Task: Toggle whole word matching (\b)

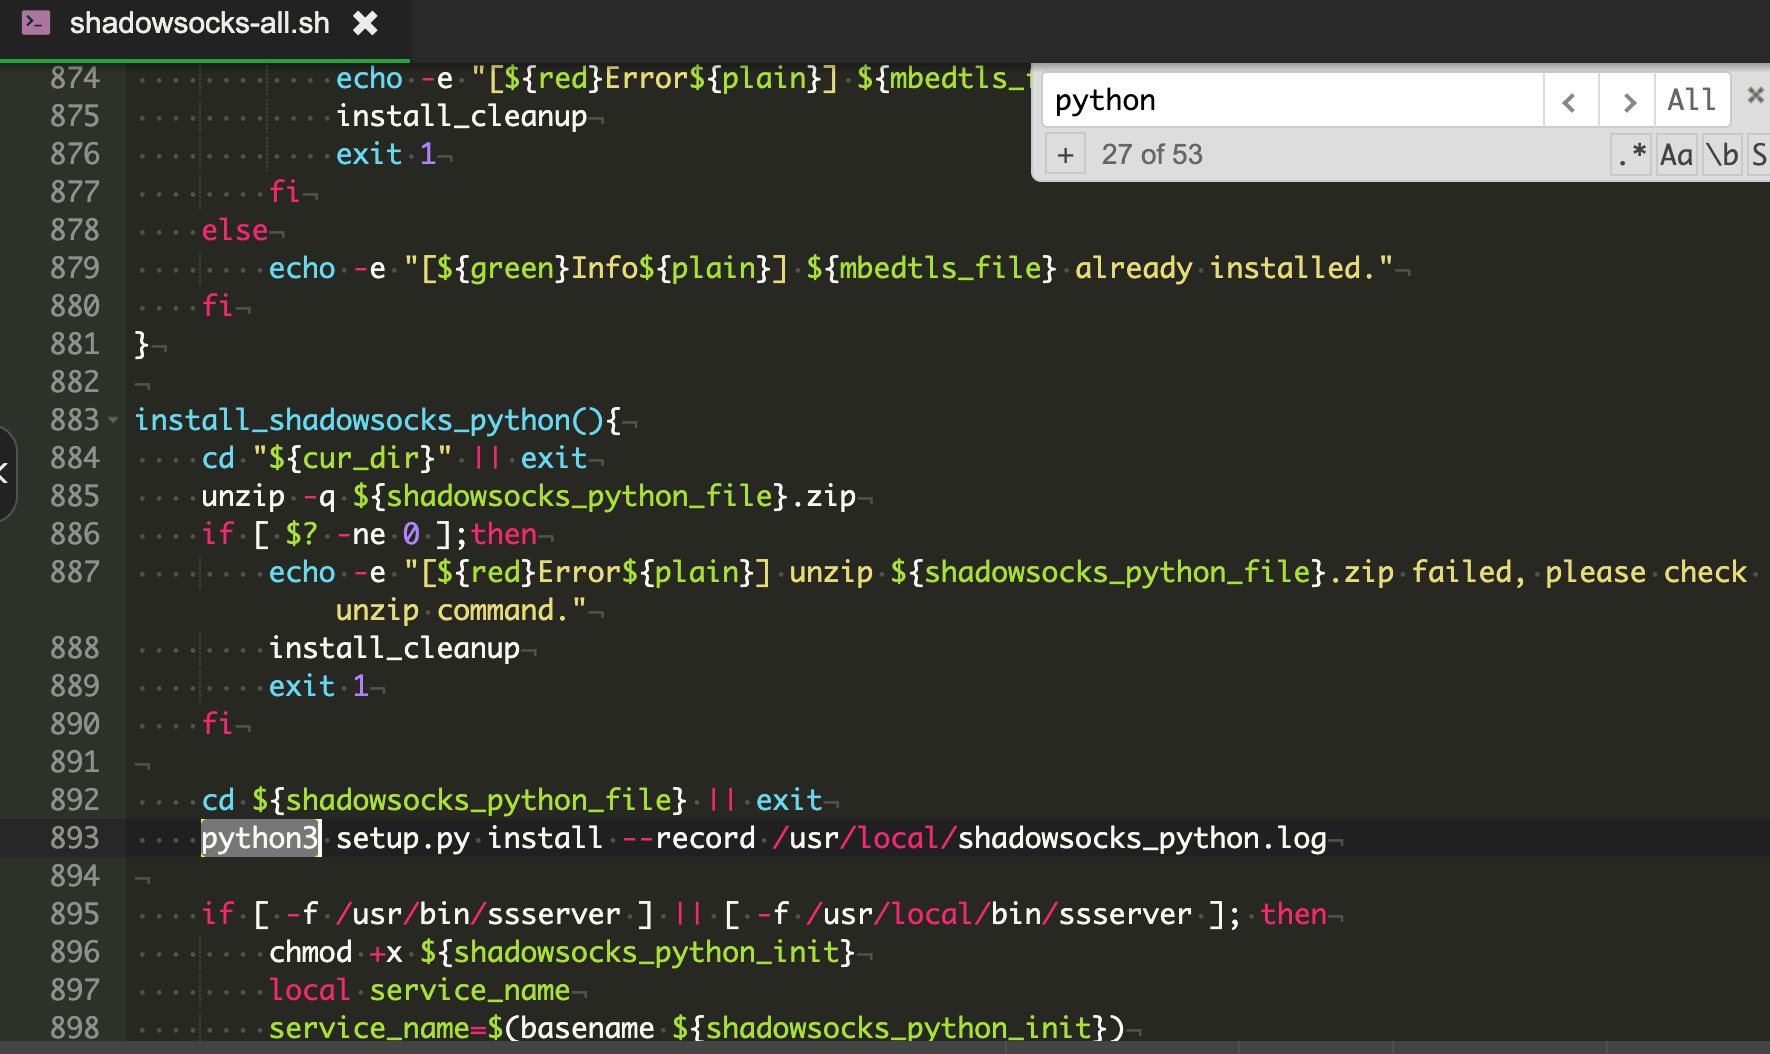Action: pyautogui.click(x=1722, y=155)
